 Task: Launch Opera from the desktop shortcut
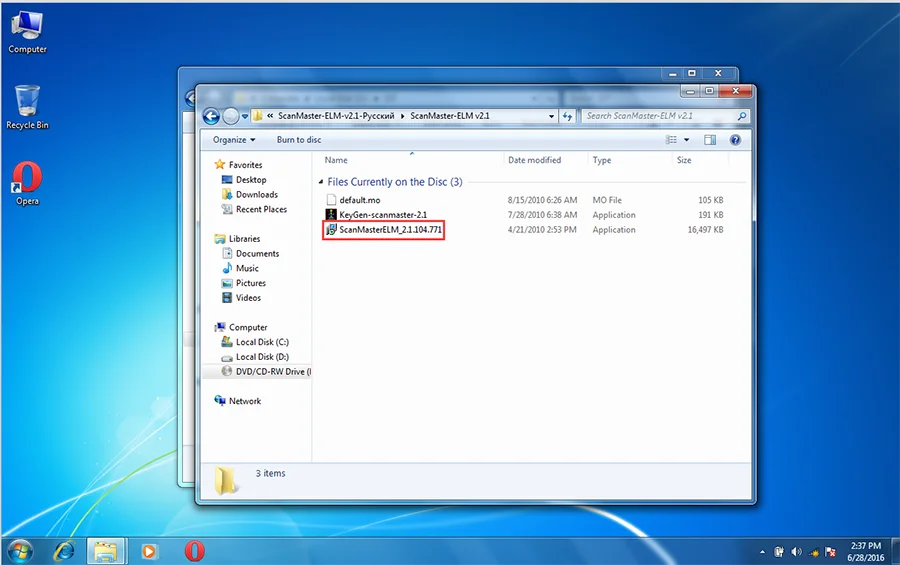coord(27,183)
